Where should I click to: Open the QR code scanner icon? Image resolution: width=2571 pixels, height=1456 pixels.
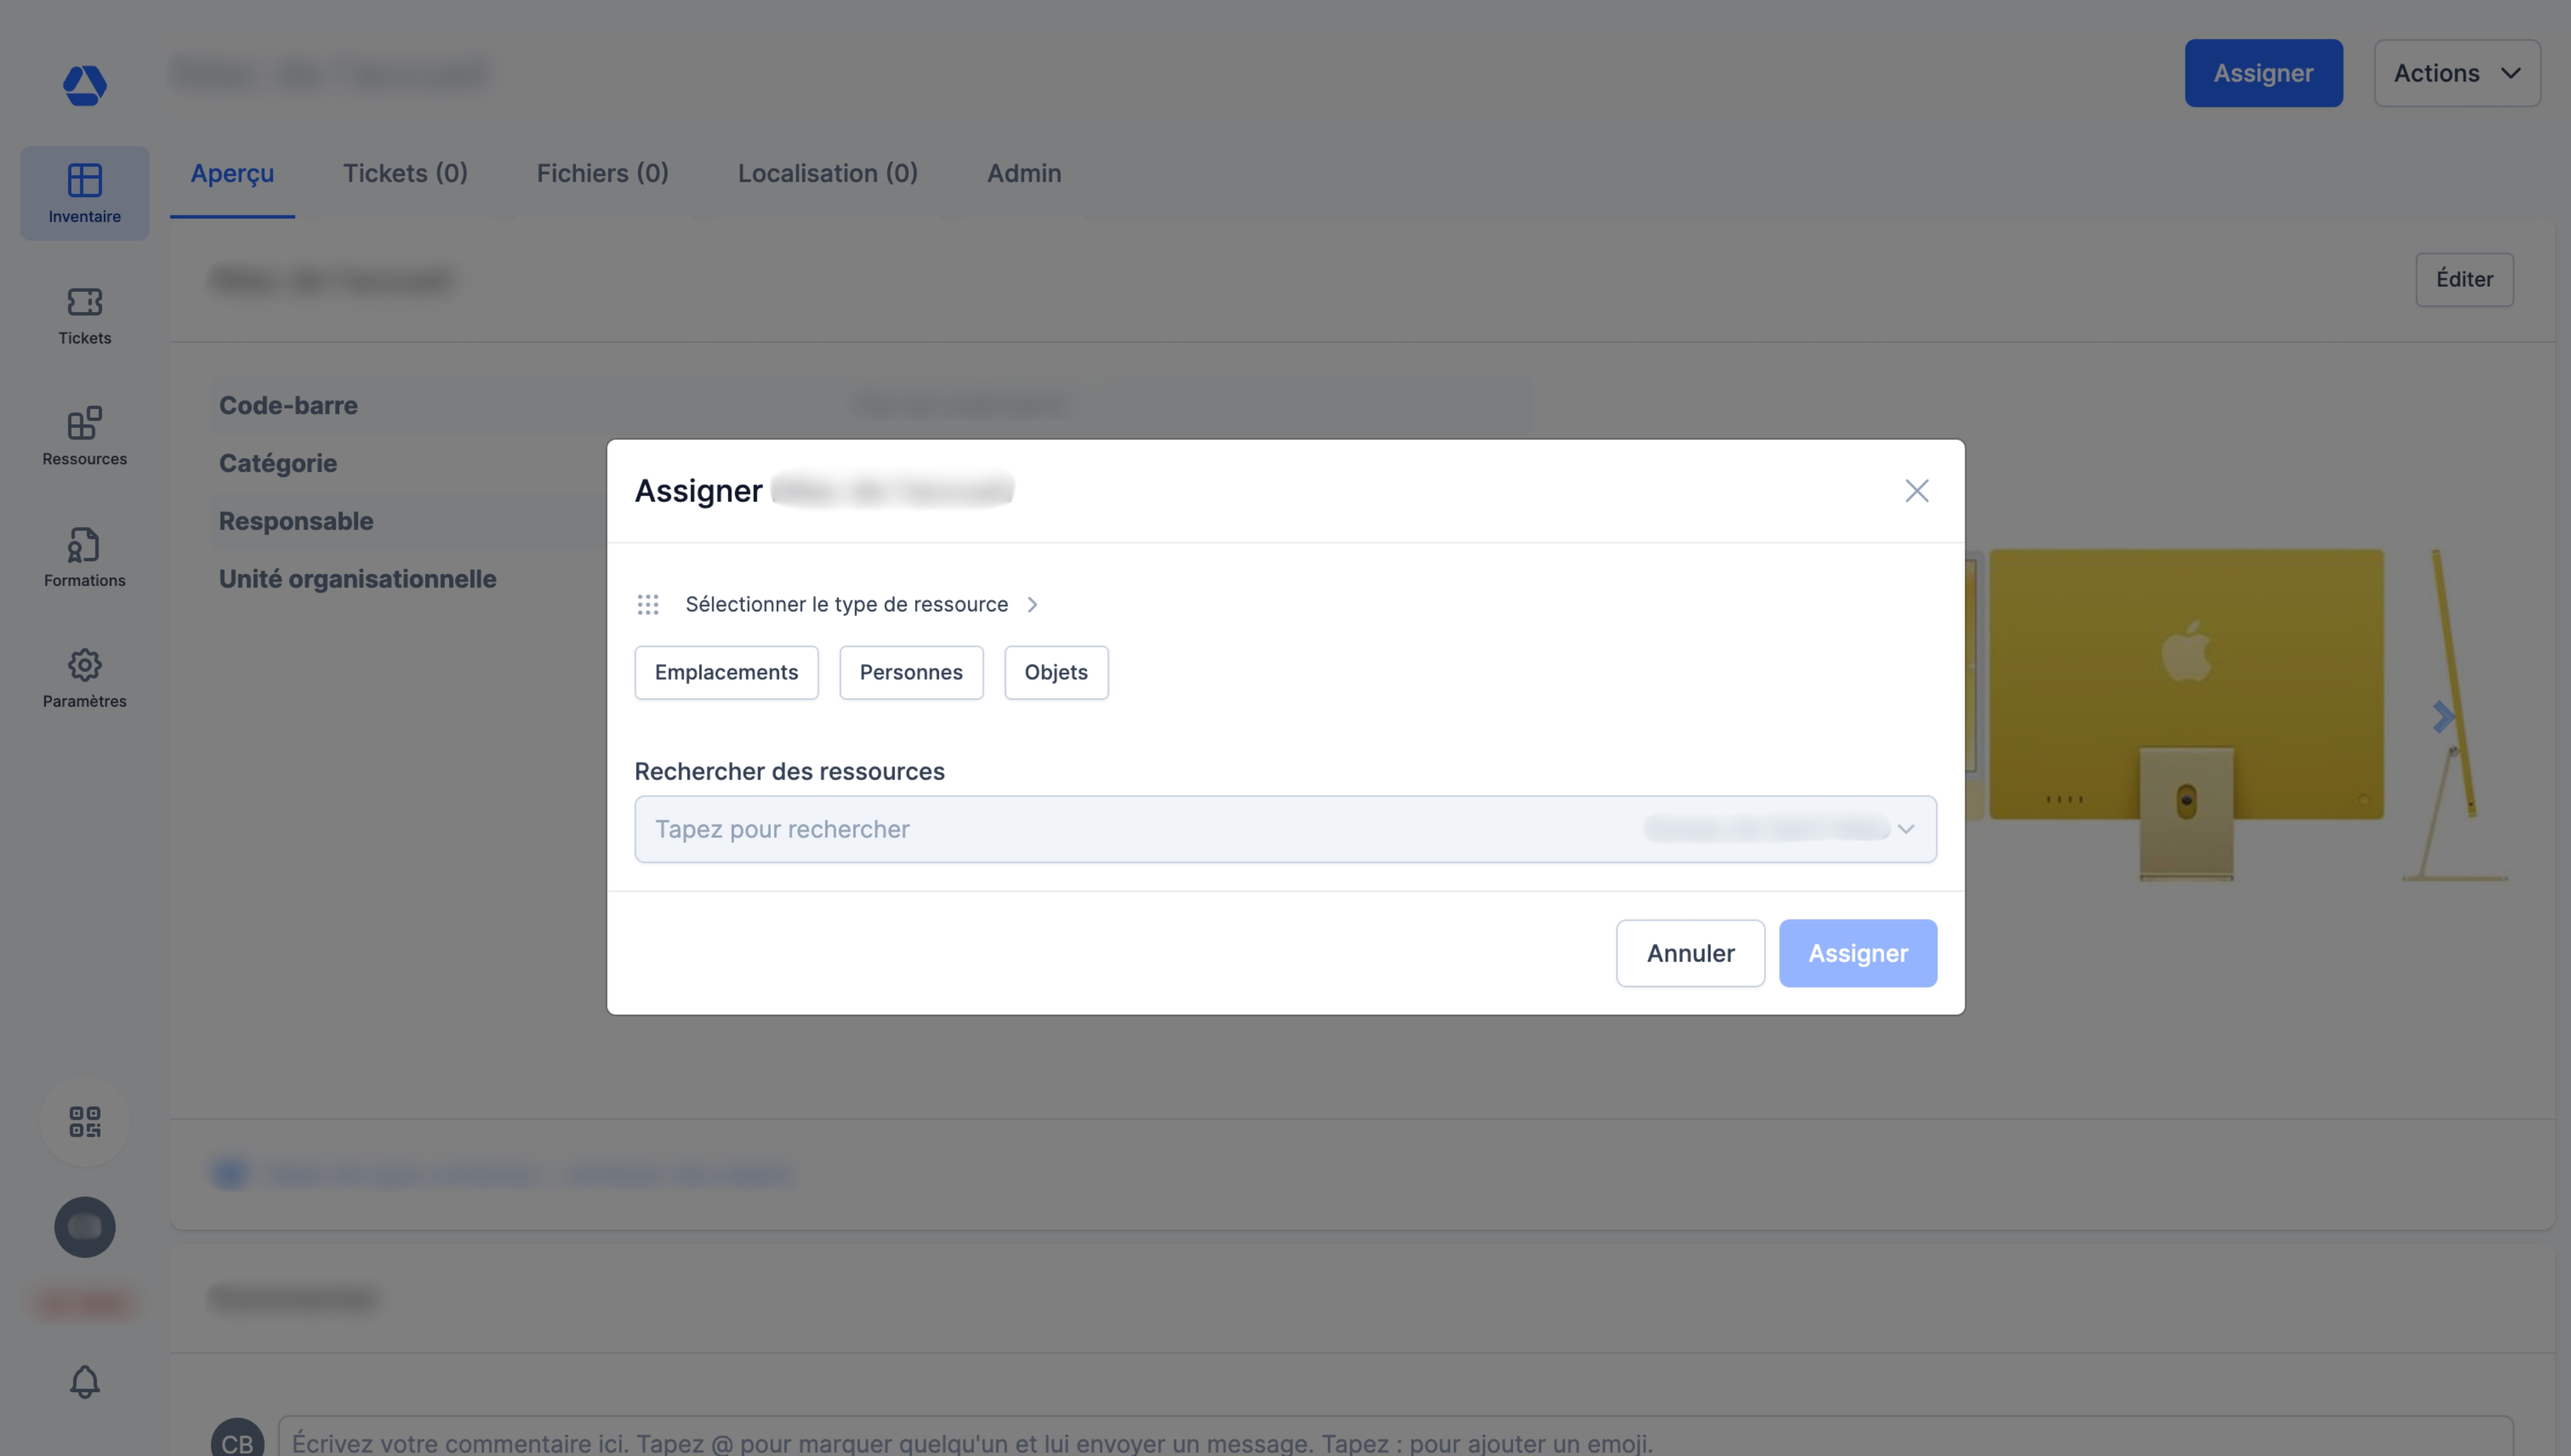(84, 1121)
